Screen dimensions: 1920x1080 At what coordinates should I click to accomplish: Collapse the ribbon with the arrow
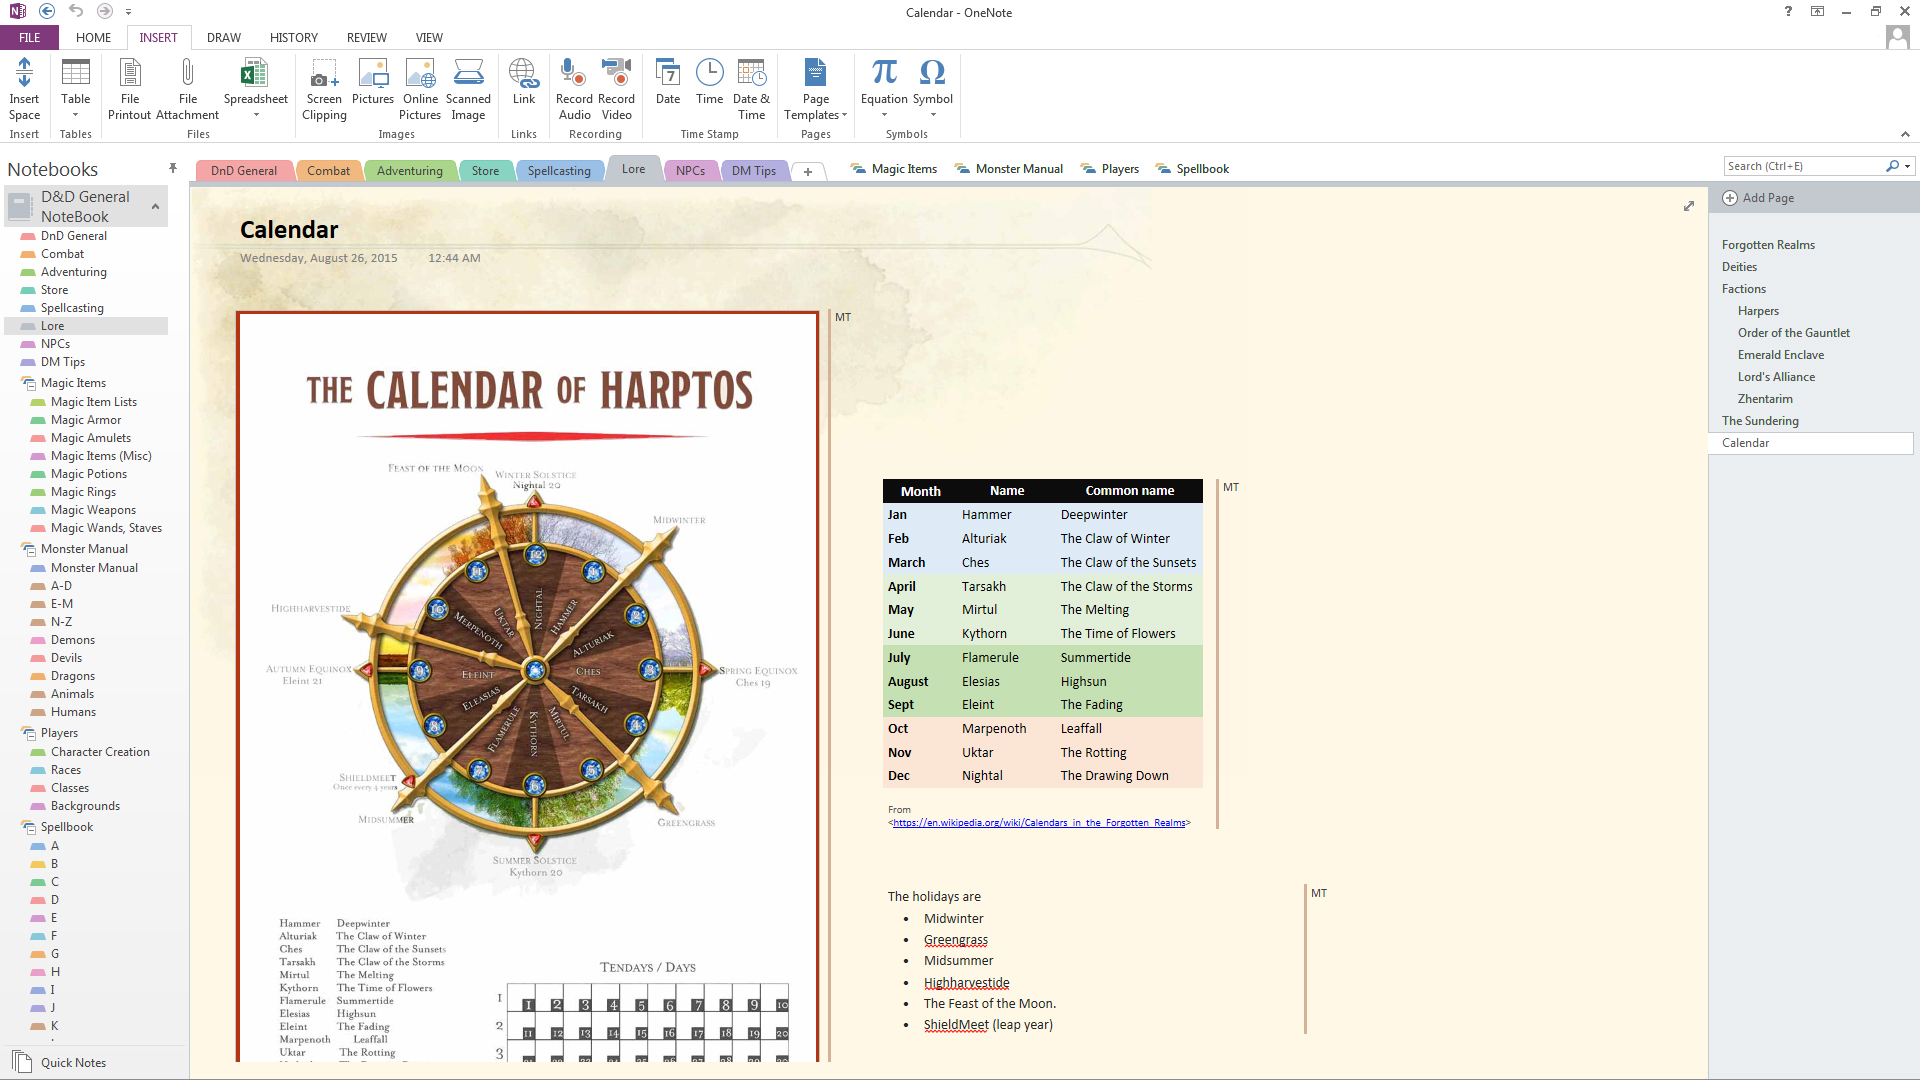1904,134
